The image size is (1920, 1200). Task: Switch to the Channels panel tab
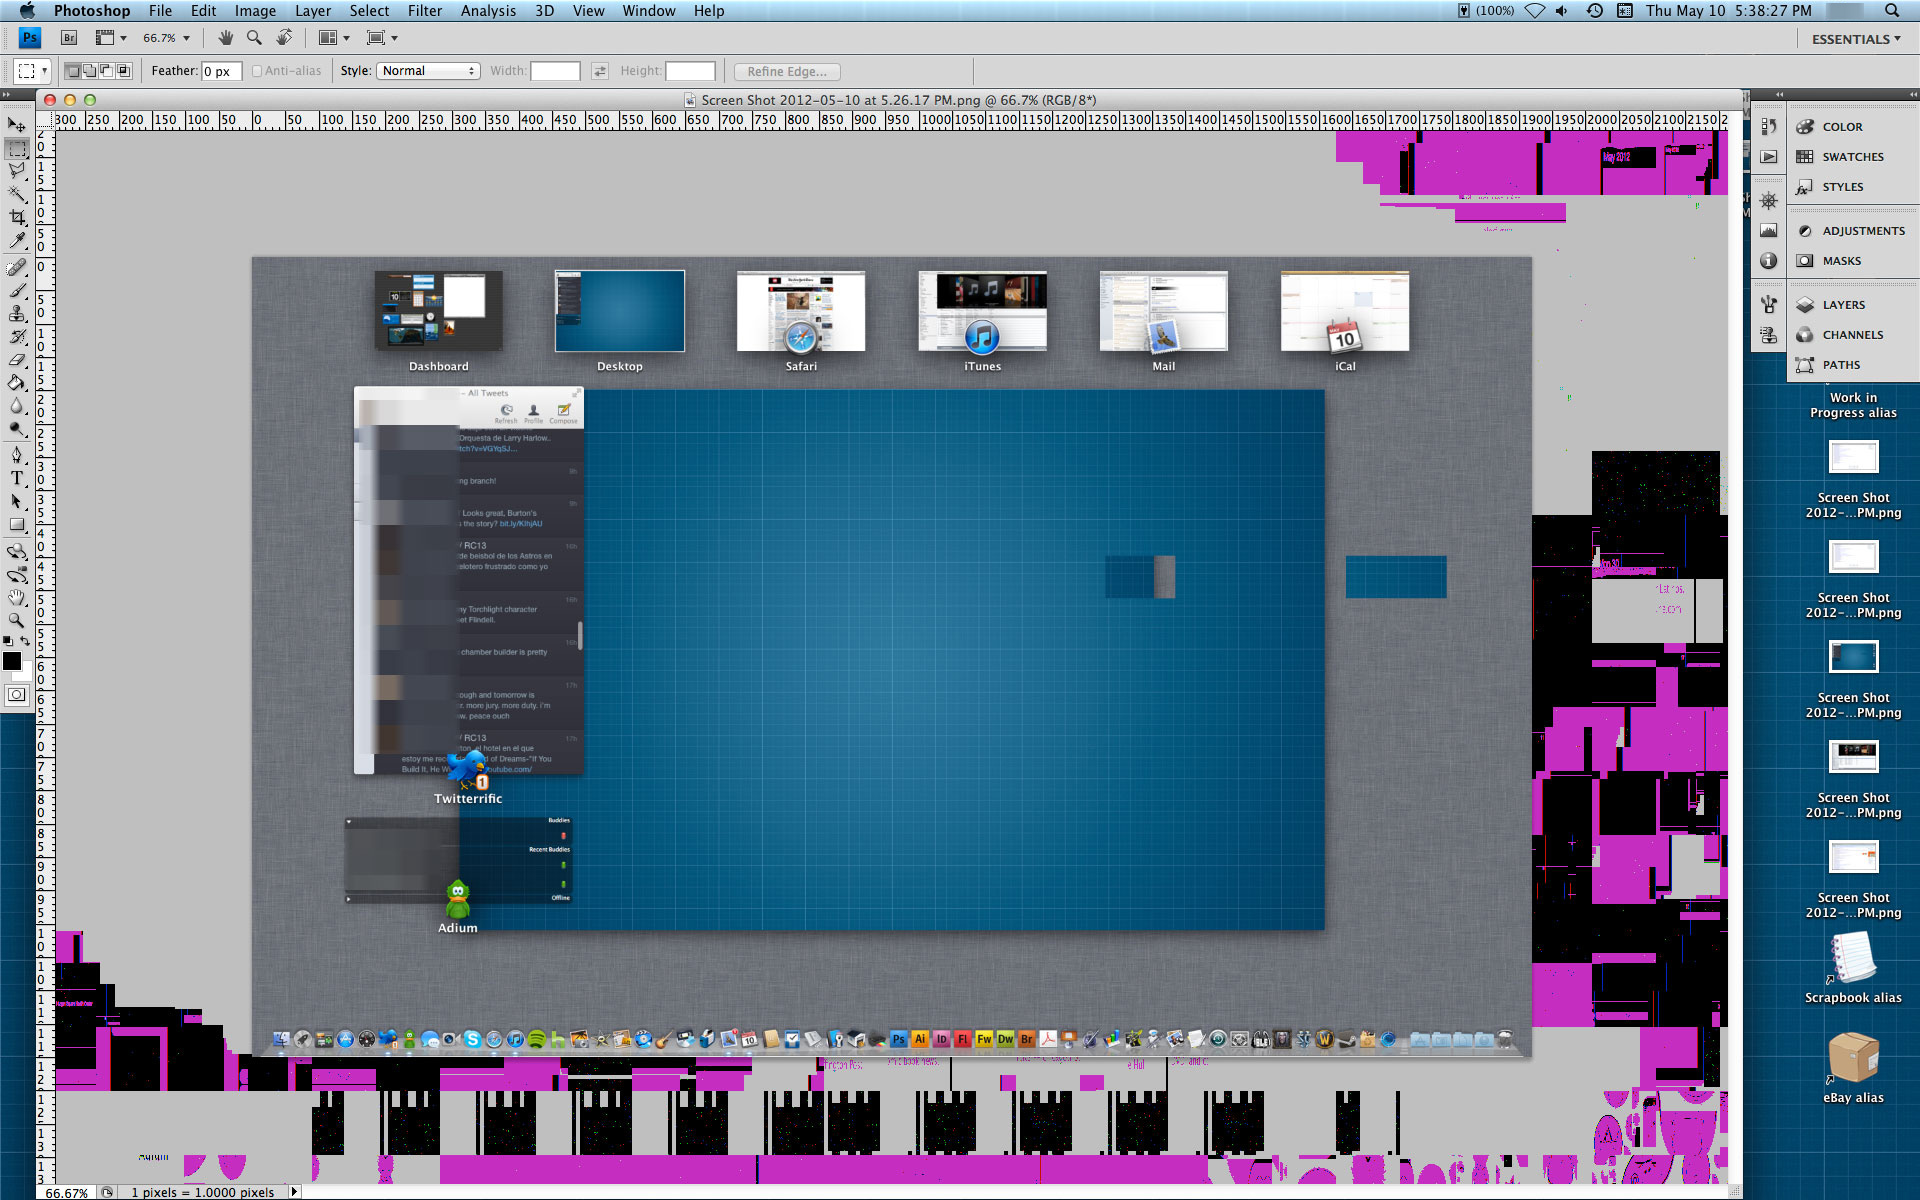1852,335
